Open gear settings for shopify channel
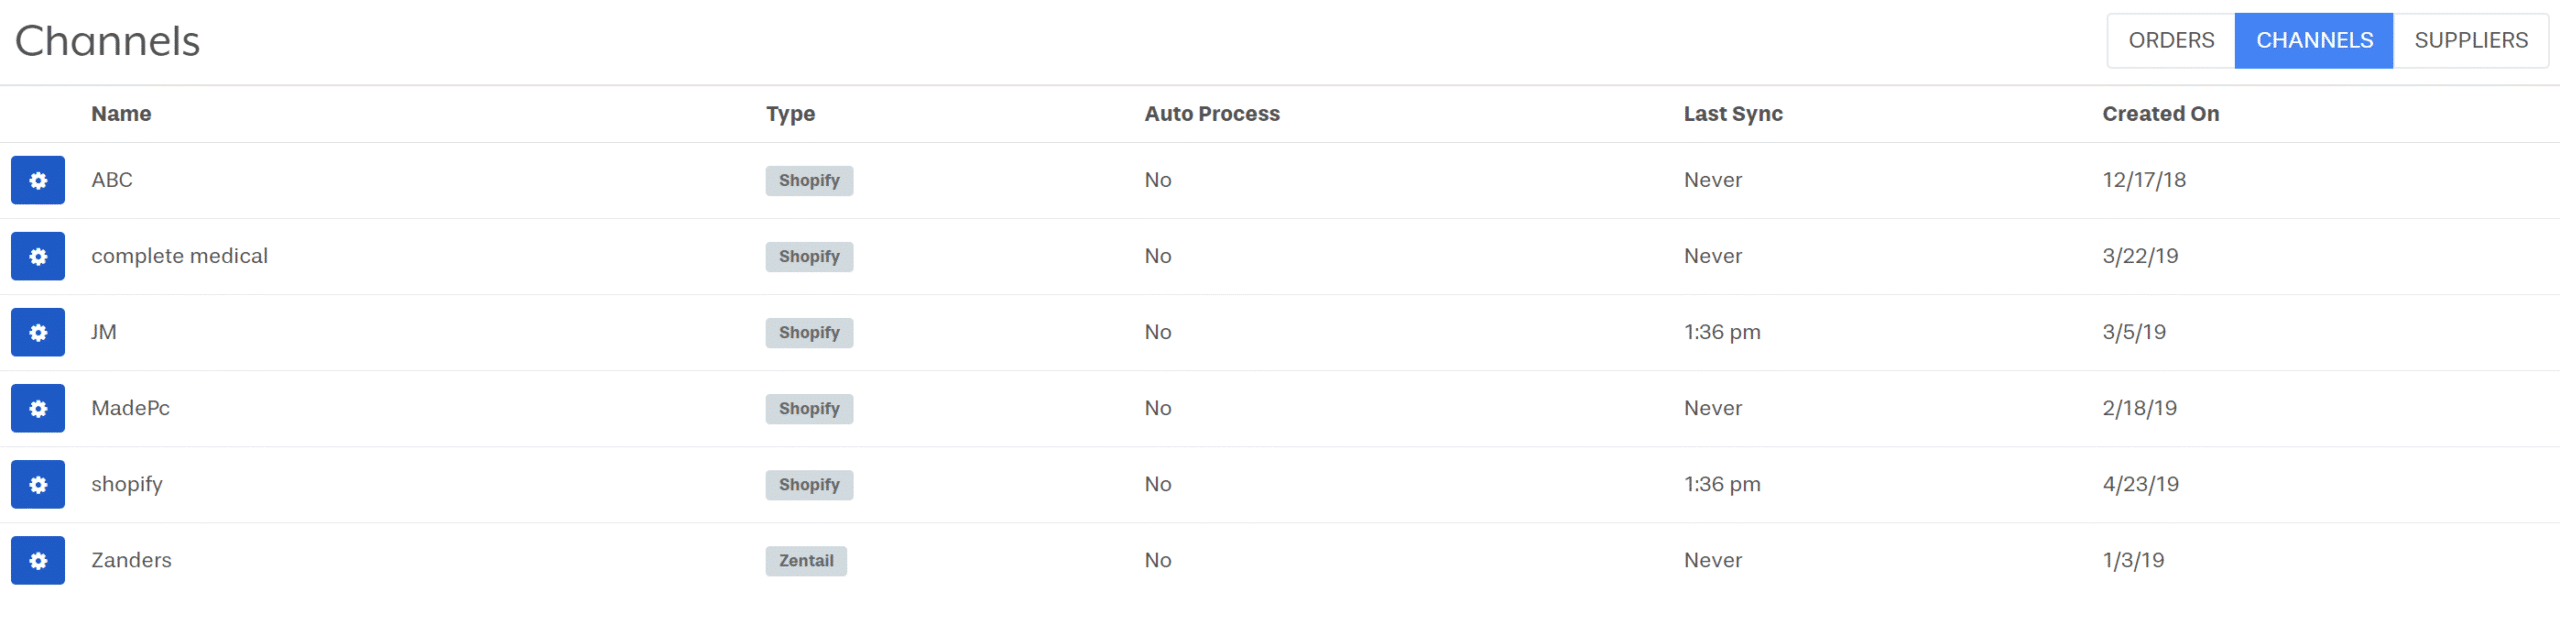2560x625 pixels. coord(38,484)
